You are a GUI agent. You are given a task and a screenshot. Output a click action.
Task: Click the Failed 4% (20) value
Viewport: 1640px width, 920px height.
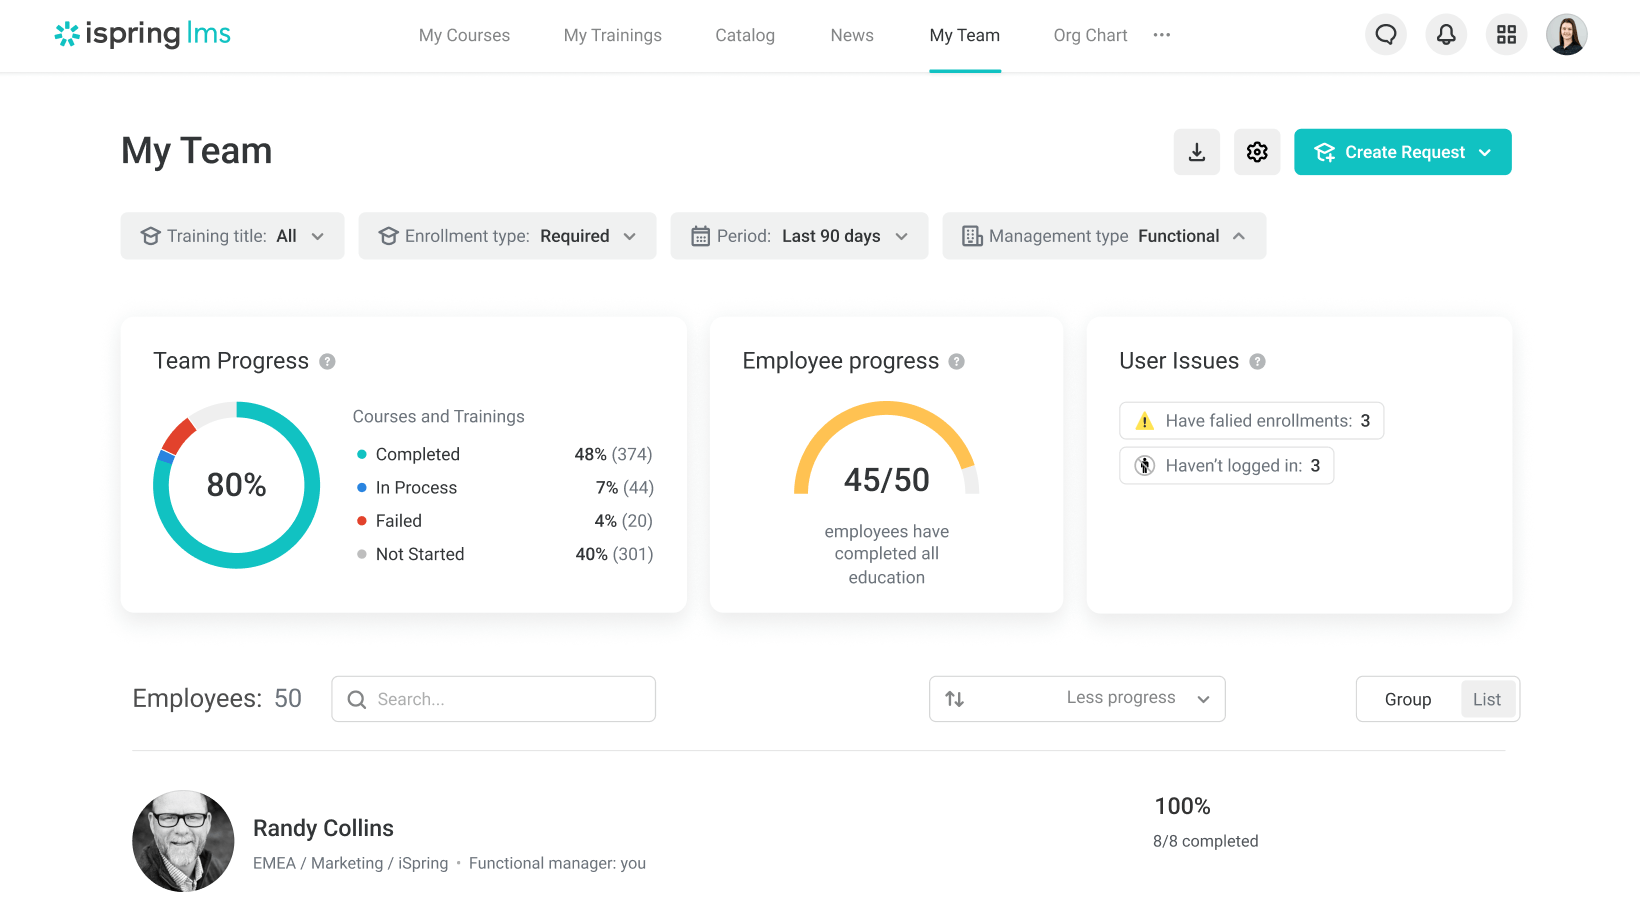tap(624, 521)
